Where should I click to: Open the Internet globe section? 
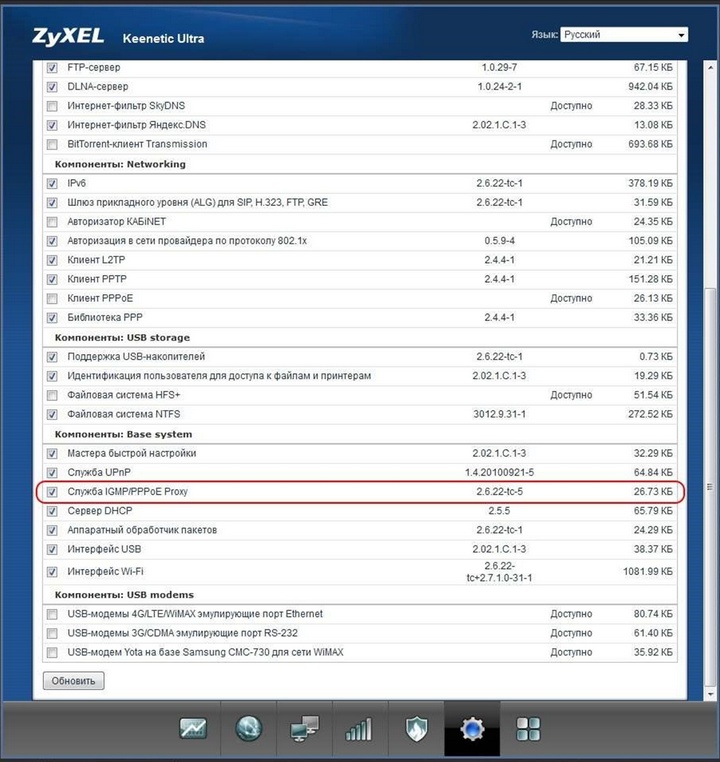click(248, 729)
